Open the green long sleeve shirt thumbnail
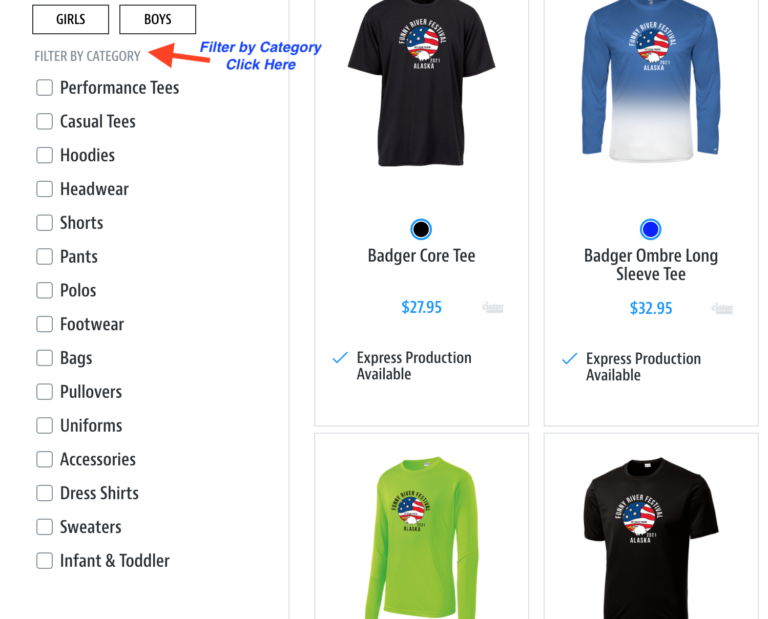 click(x=421, y=538)
